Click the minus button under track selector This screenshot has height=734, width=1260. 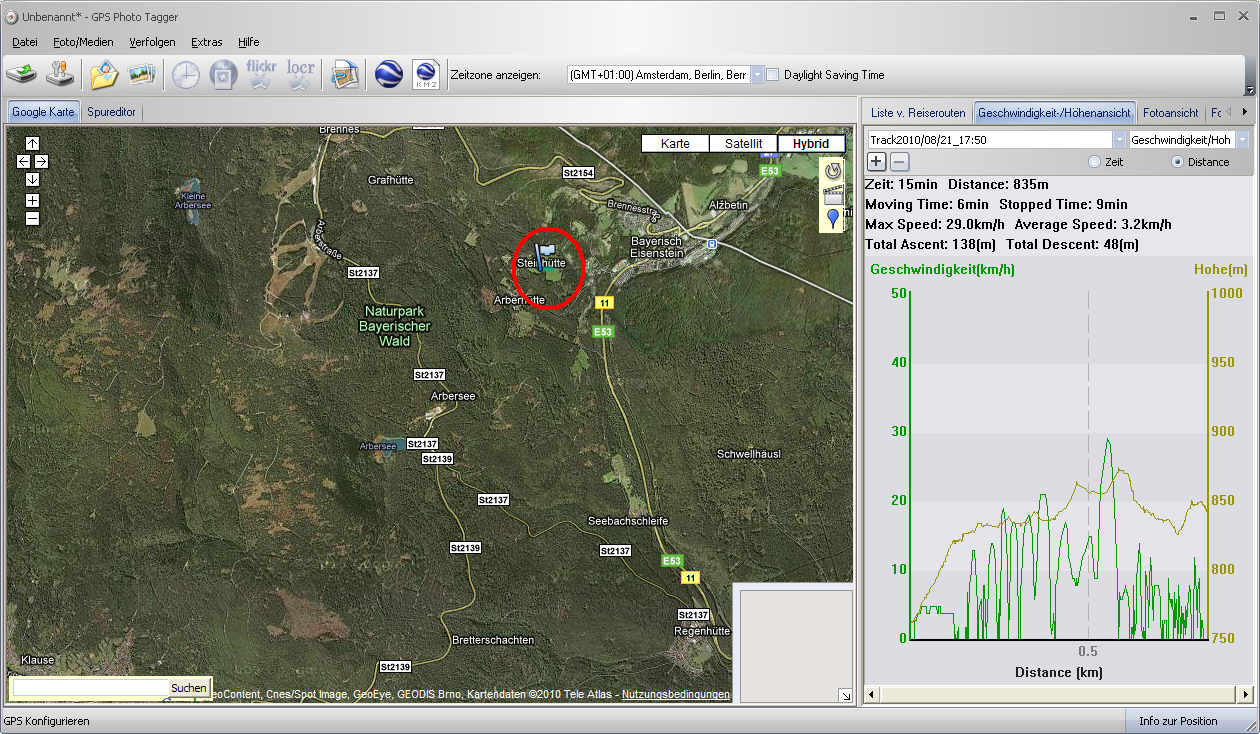tap(899, 162)
